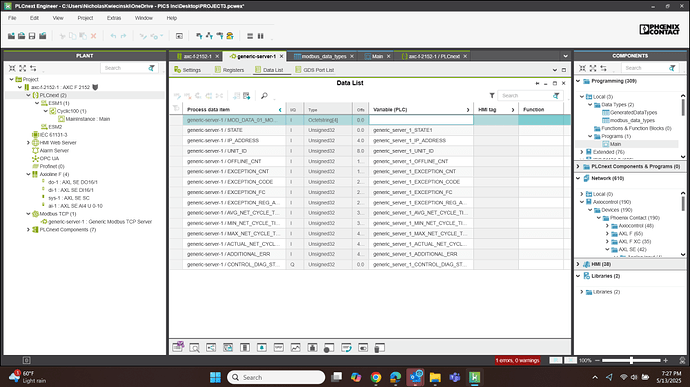Viewport: 690px width, 387px height.
Task: Switch to the Registers tab
Action: tap(229, 70)
